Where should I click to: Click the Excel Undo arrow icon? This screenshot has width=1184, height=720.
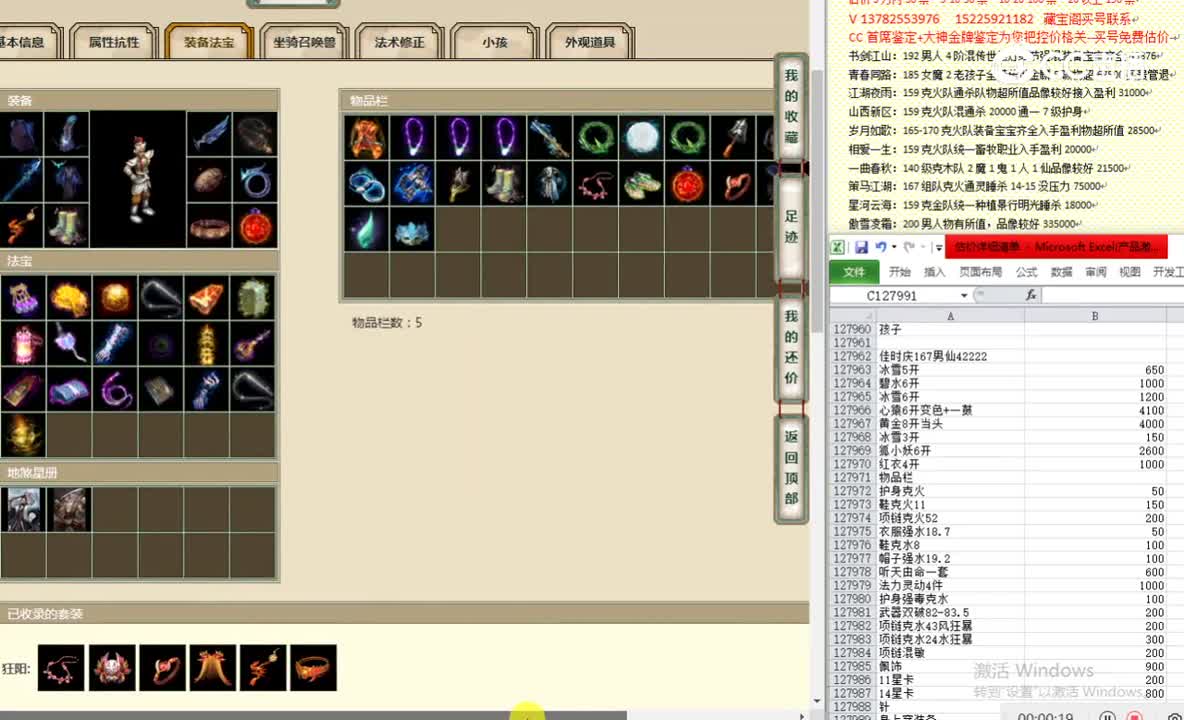[880, 247]
